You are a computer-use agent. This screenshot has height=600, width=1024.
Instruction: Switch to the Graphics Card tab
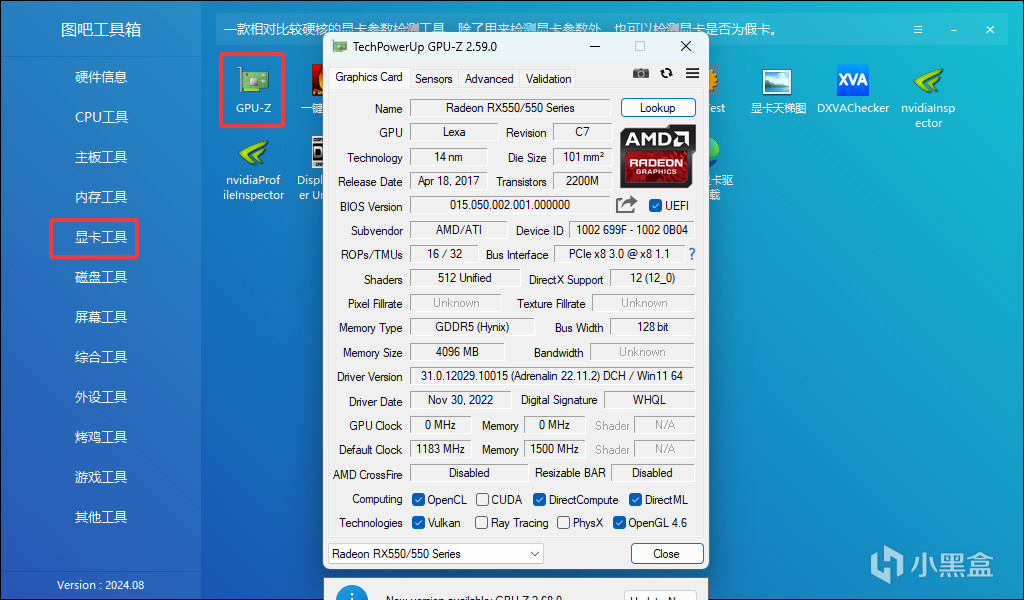click(x=369, y=77)
